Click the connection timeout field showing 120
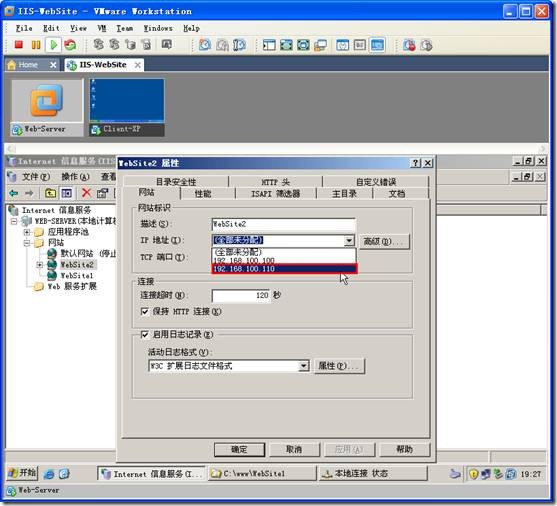 [x=241, y=295]
